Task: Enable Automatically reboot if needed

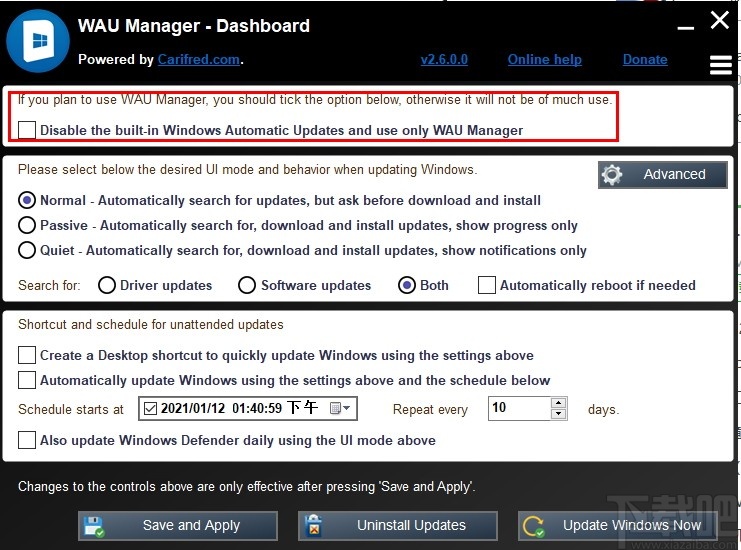Action: (487, 285)
